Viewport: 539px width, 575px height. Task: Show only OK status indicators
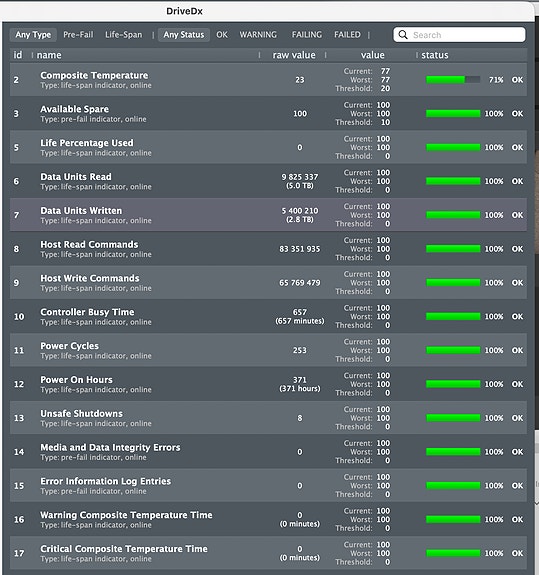tap(222, 35)
